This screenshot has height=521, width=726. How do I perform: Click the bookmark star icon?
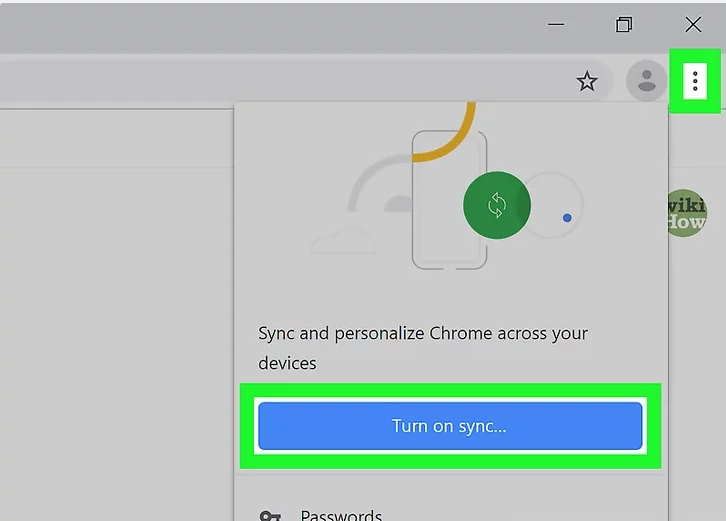click(587, 82)
